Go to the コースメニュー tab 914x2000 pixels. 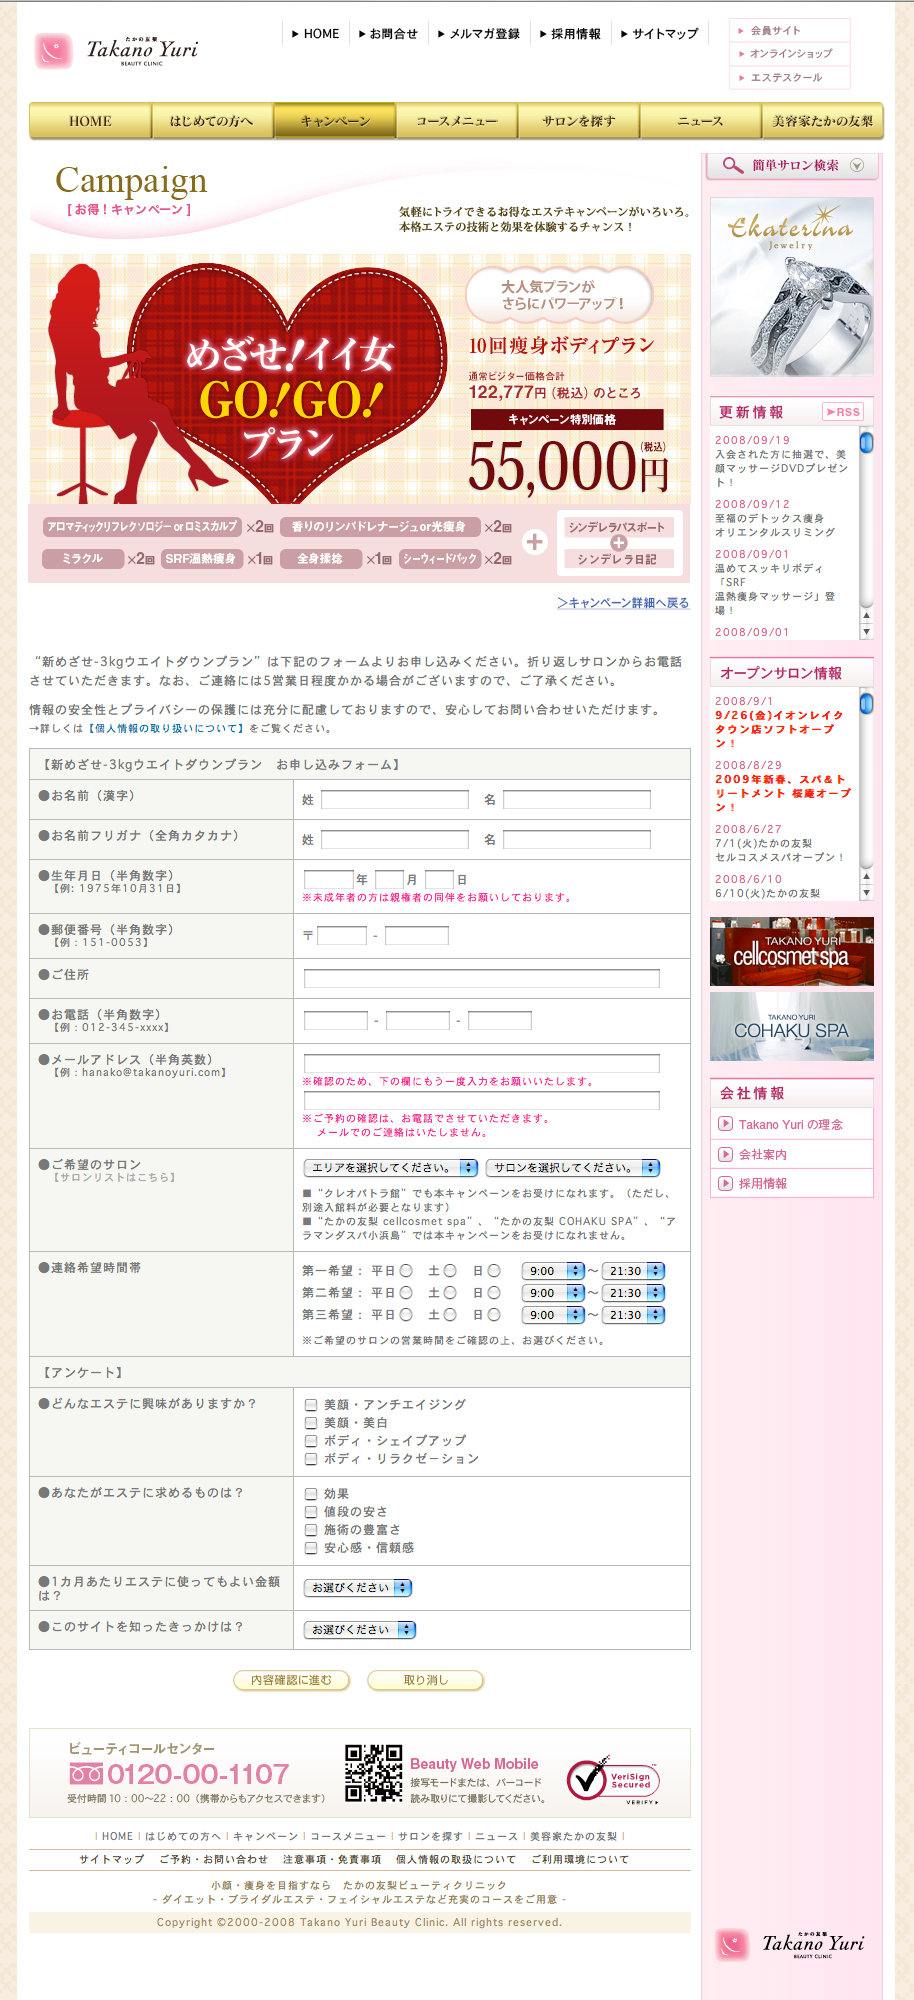pos(456,121)
